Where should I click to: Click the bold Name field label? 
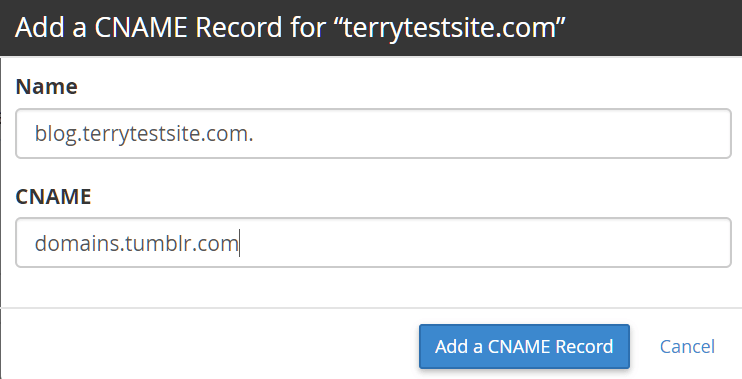(x=46, y=87)
